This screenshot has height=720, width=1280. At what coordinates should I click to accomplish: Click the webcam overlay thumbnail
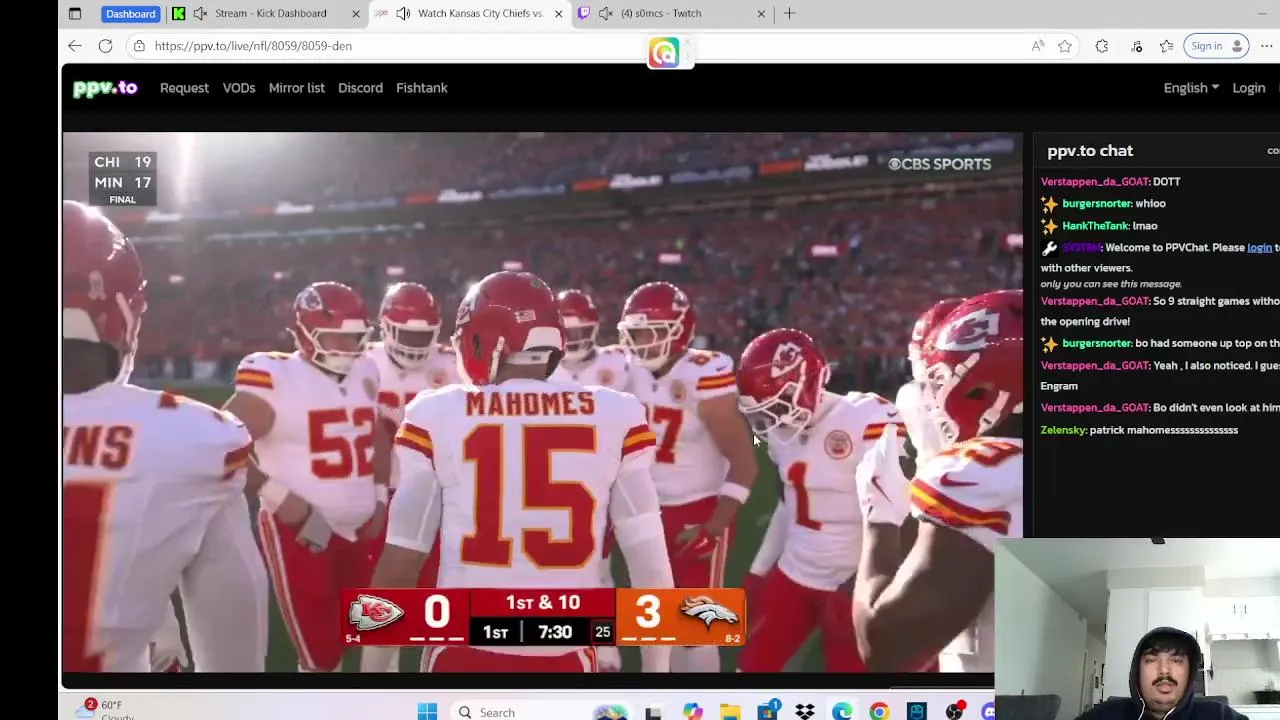pos(1137,629)
